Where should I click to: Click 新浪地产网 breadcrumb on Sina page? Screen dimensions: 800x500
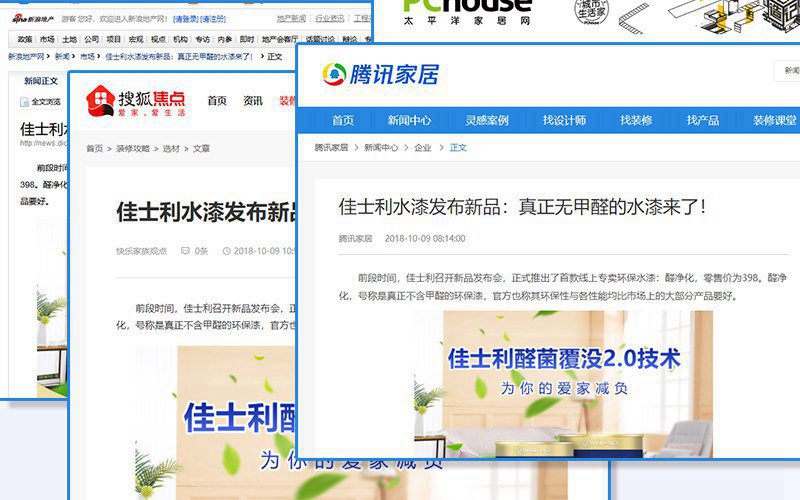click(26, 57)
